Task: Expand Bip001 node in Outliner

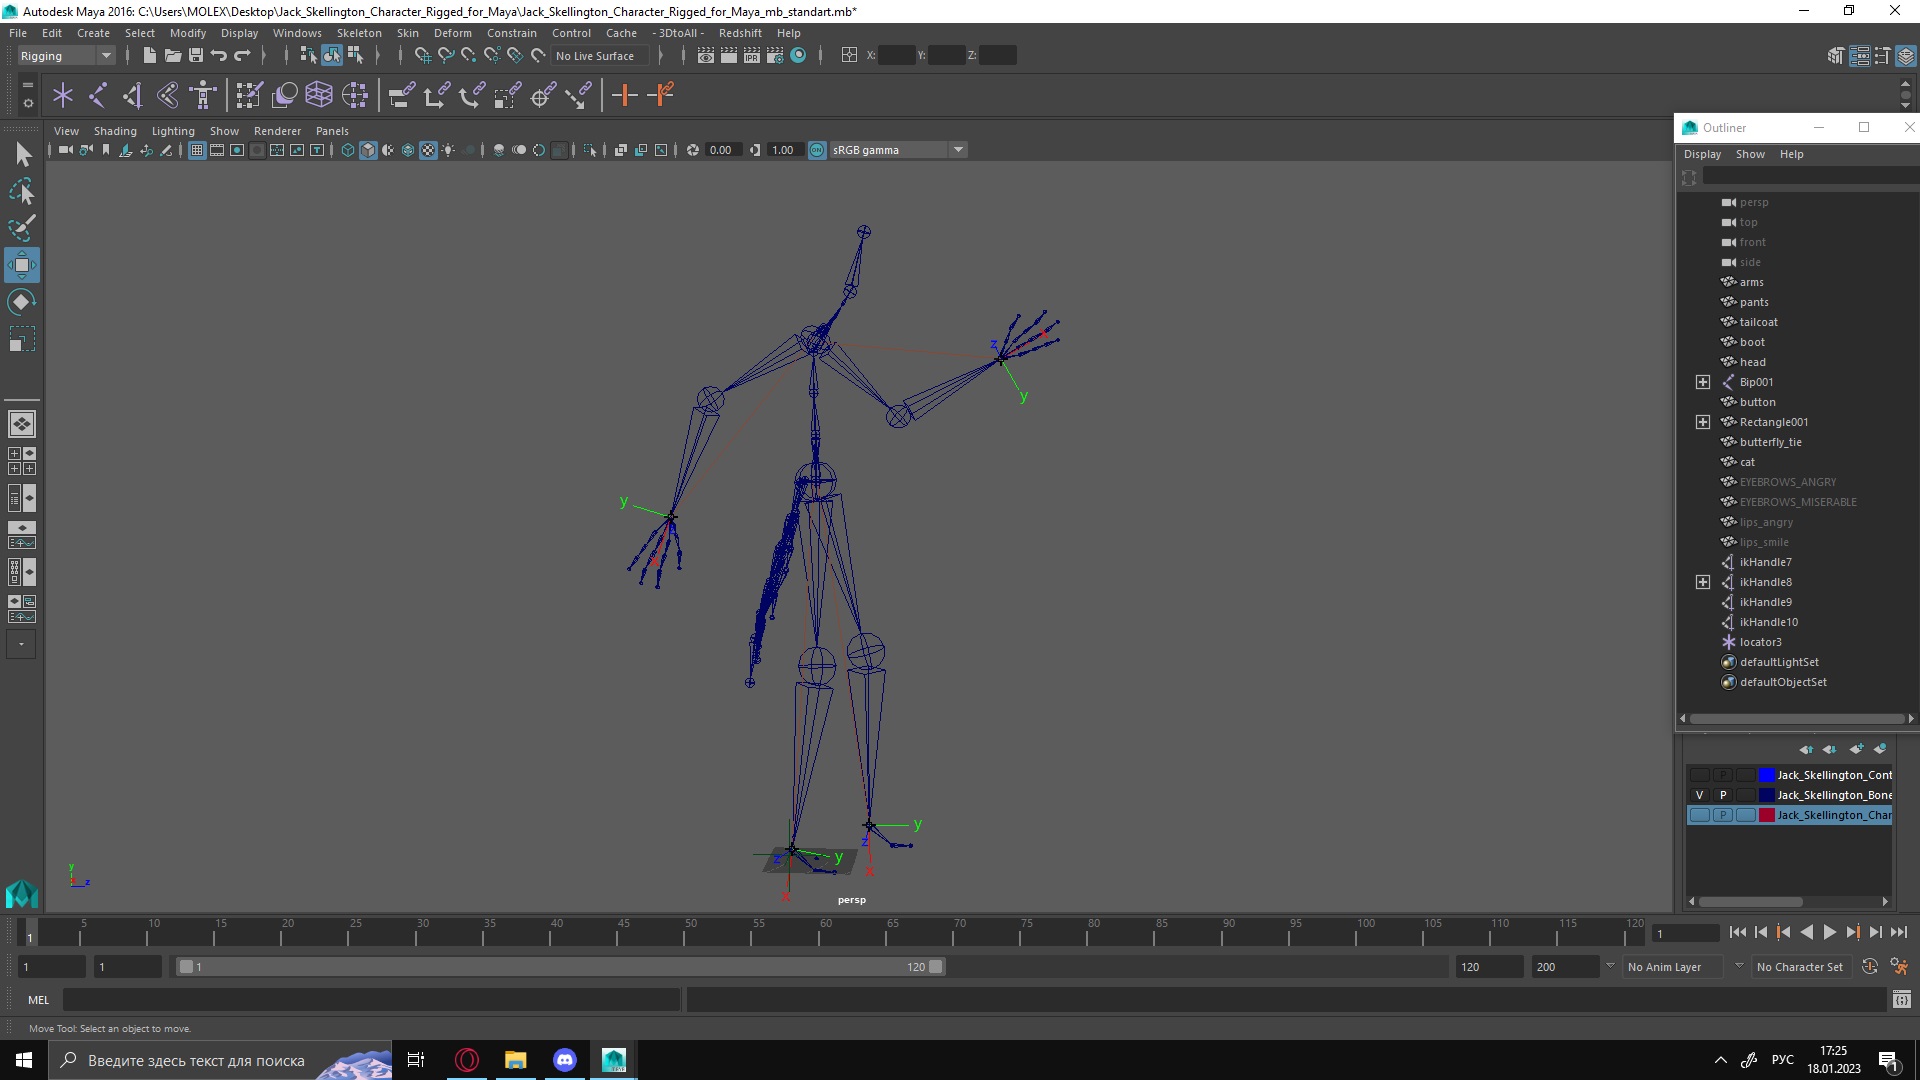Action: tap(1702, 381)
